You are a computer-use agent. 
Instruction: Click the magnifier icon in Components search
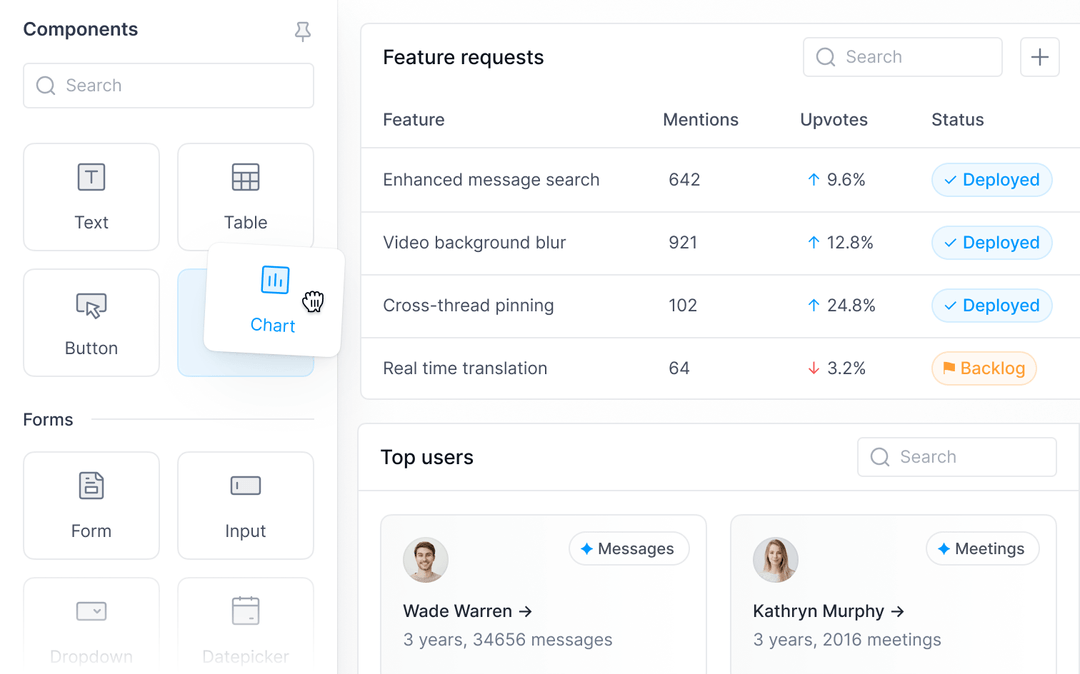tap(45, 86)
